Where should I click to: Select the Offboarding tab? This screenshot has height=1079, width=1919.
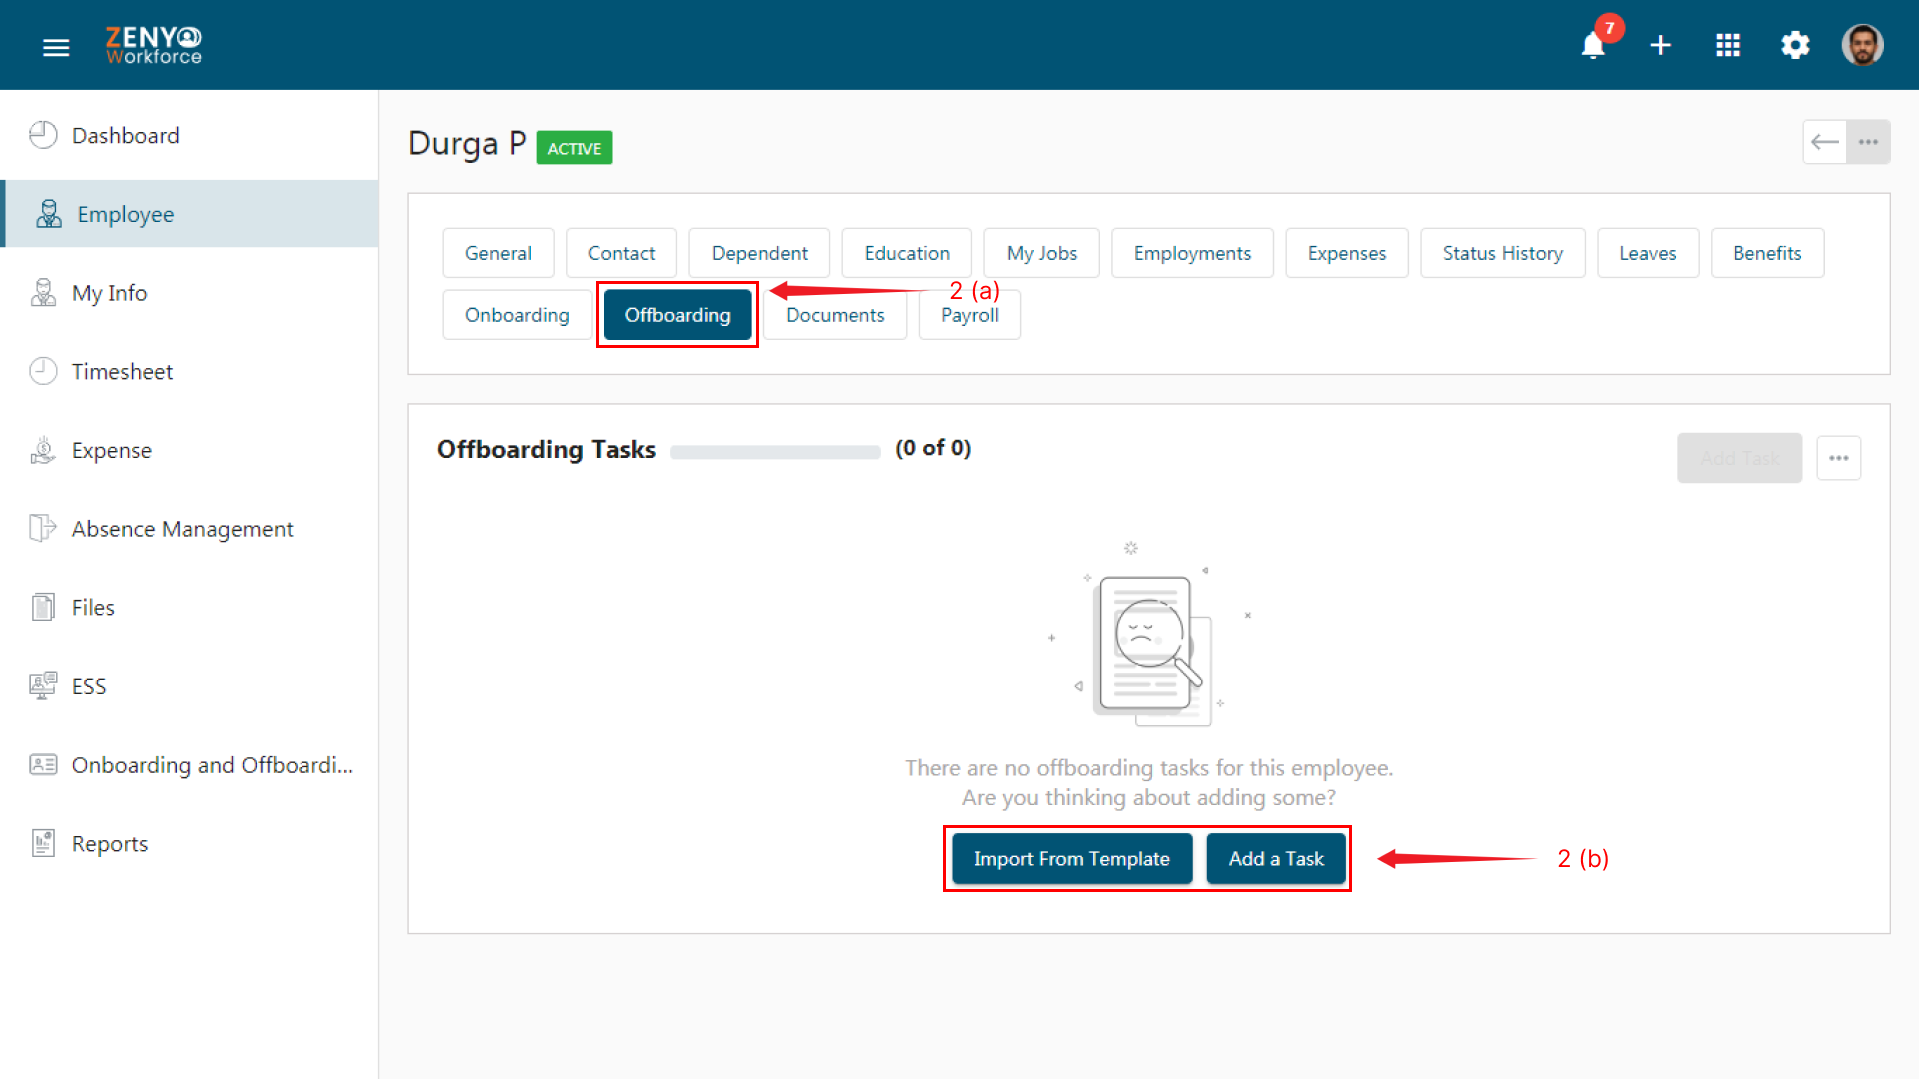[x=677, y=315]
